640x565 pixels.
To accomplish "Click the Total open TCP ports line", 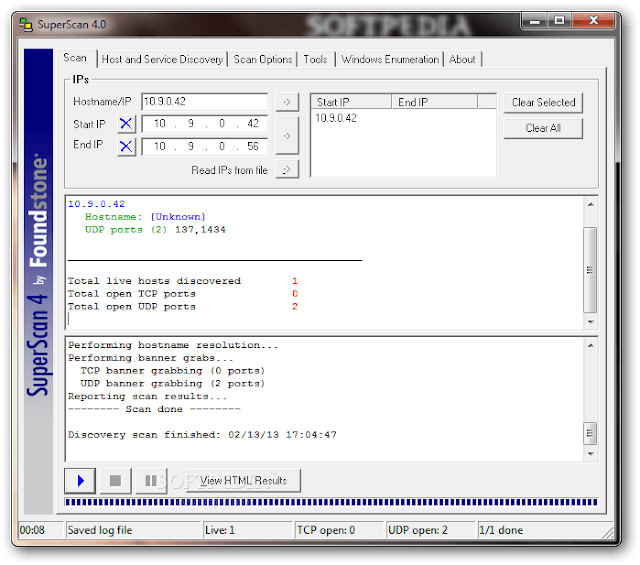I will 183,294.
